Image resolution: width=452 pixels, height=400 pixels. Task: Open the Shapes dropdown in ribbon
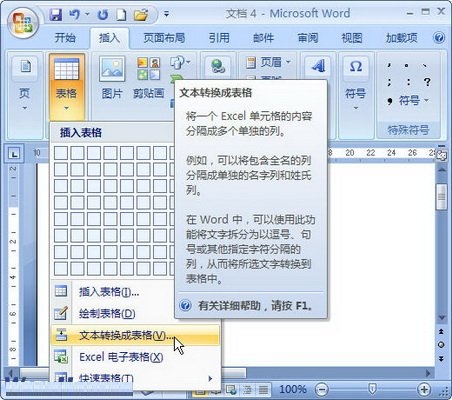(180, 62)
